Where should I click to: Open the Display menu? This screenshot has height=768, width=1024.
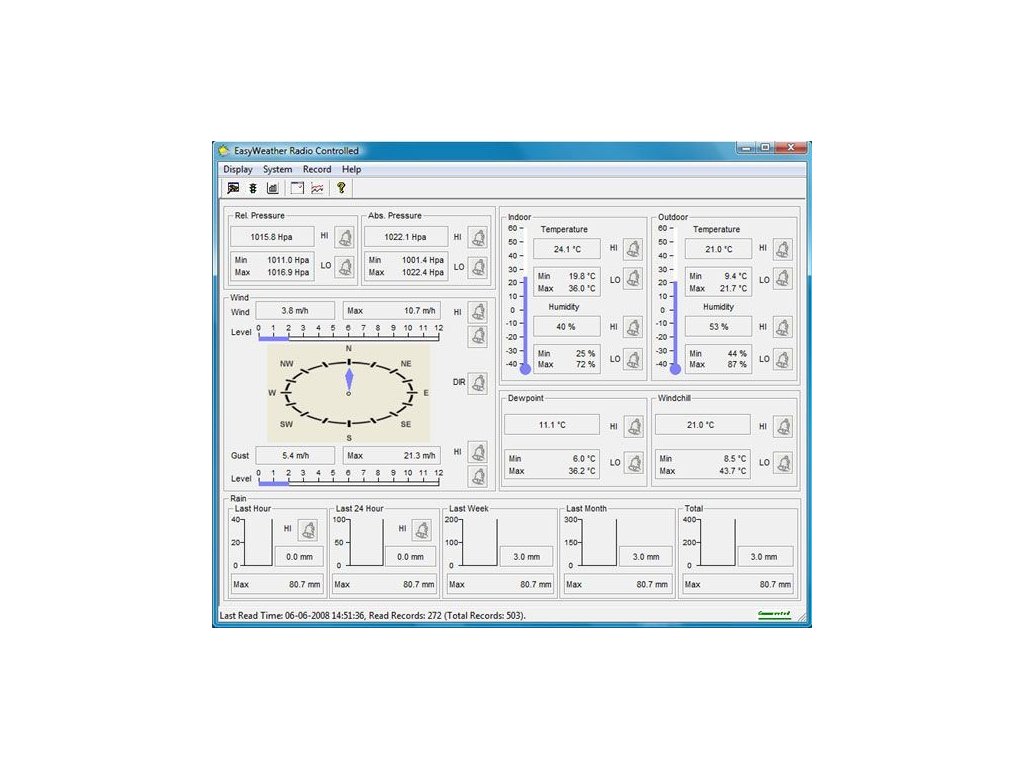pos(238,169)
